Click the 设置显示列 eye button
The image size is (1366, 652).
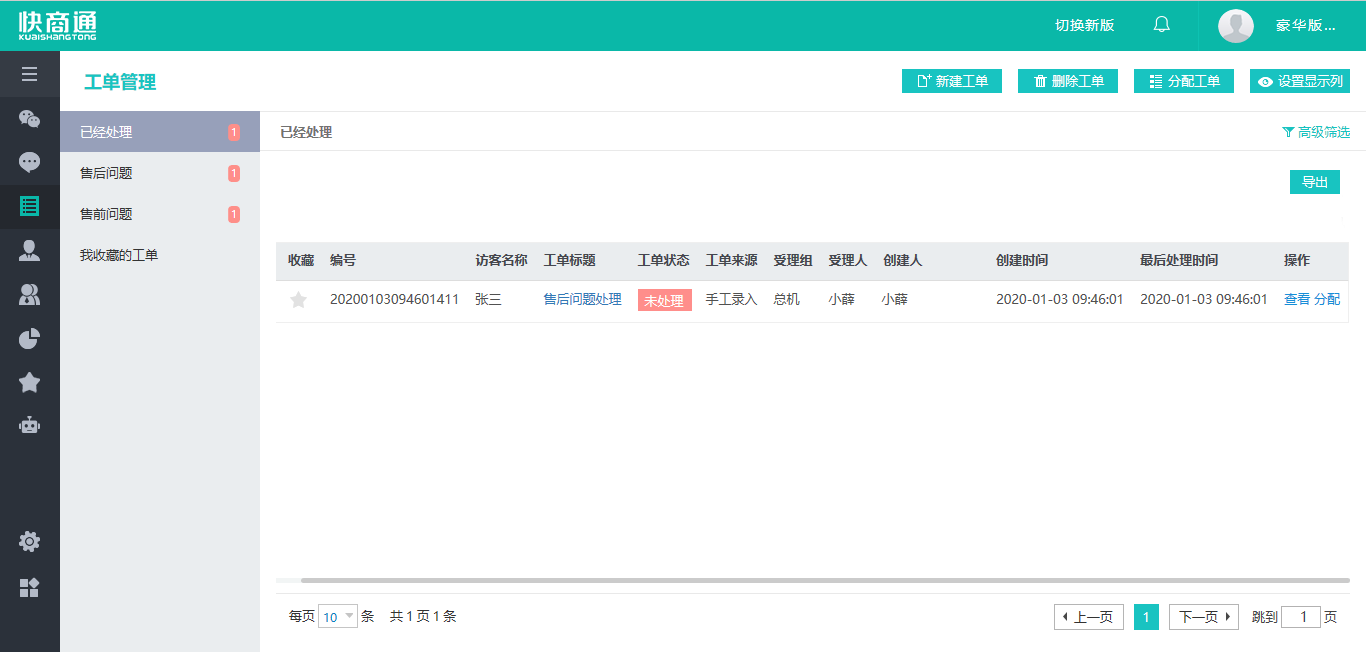1299,81
